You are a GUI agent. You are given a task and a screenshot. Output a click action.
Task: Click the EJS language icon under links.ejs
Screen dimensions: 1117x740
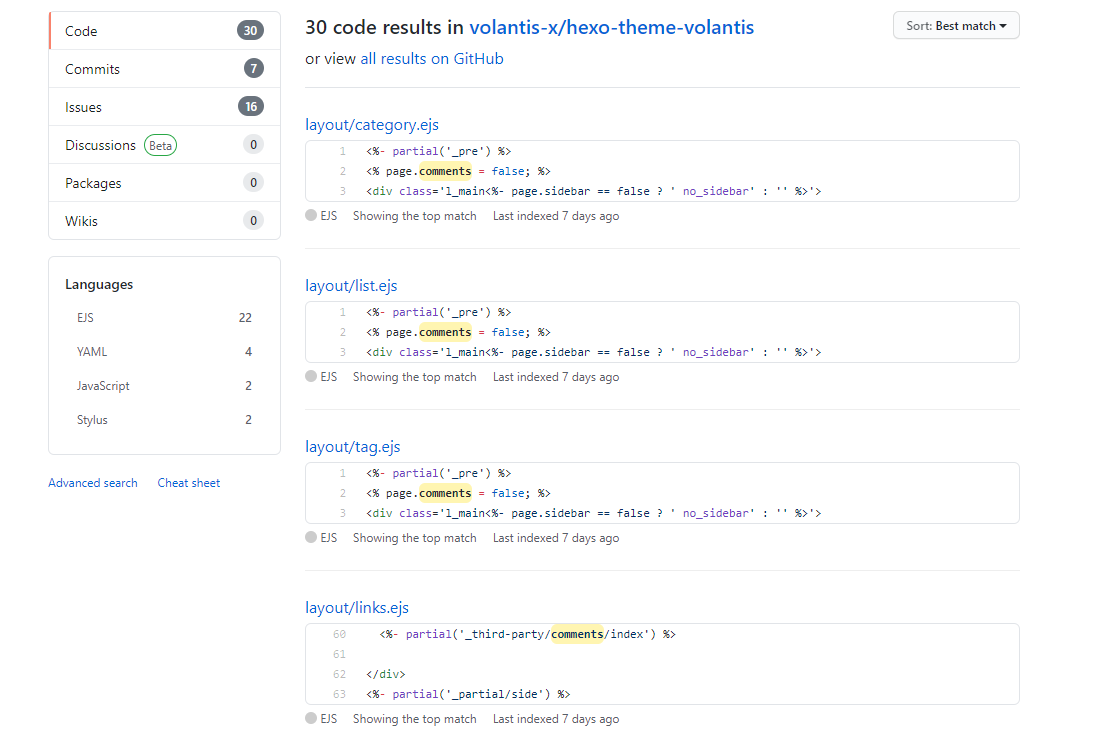311,718
